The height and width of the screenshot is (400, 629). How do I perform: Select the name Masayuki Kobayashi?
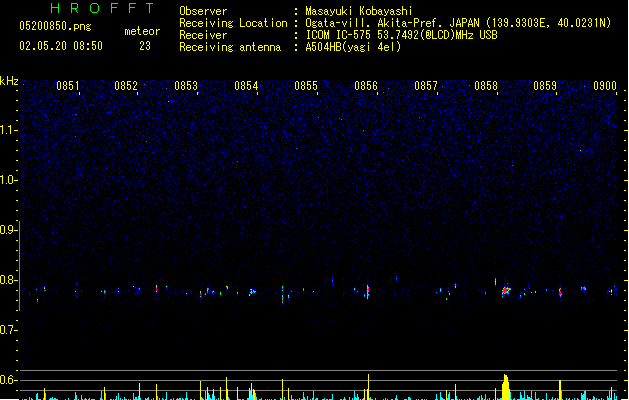tap(359, 11)
